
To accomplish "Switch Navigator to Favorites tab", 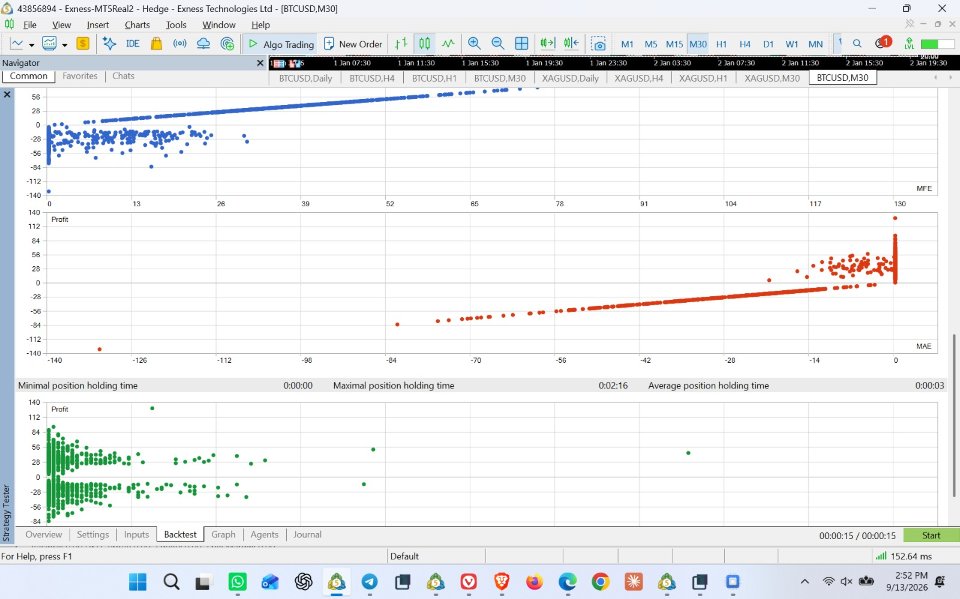I will 80,76.
